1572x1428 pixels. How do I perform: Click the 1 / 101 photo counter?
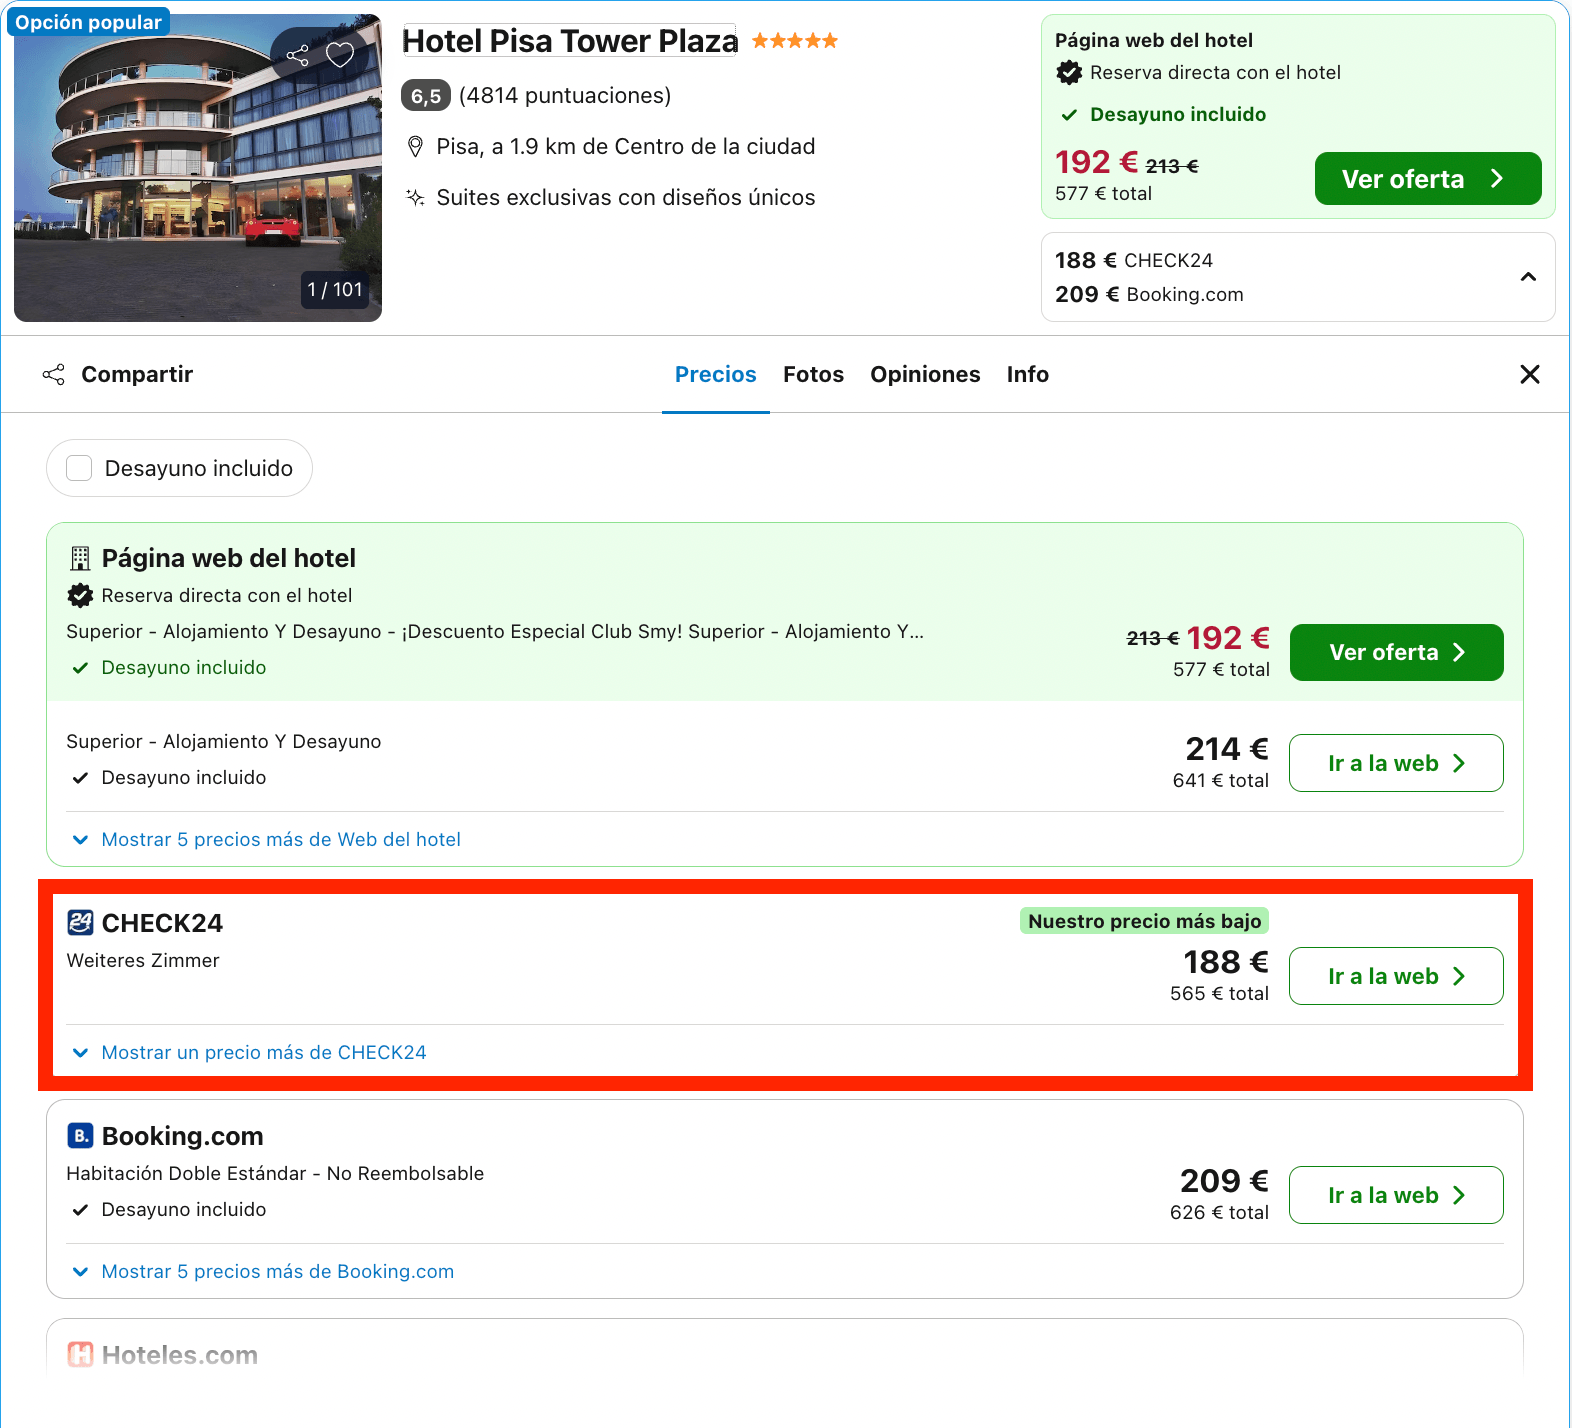[335, 290]
